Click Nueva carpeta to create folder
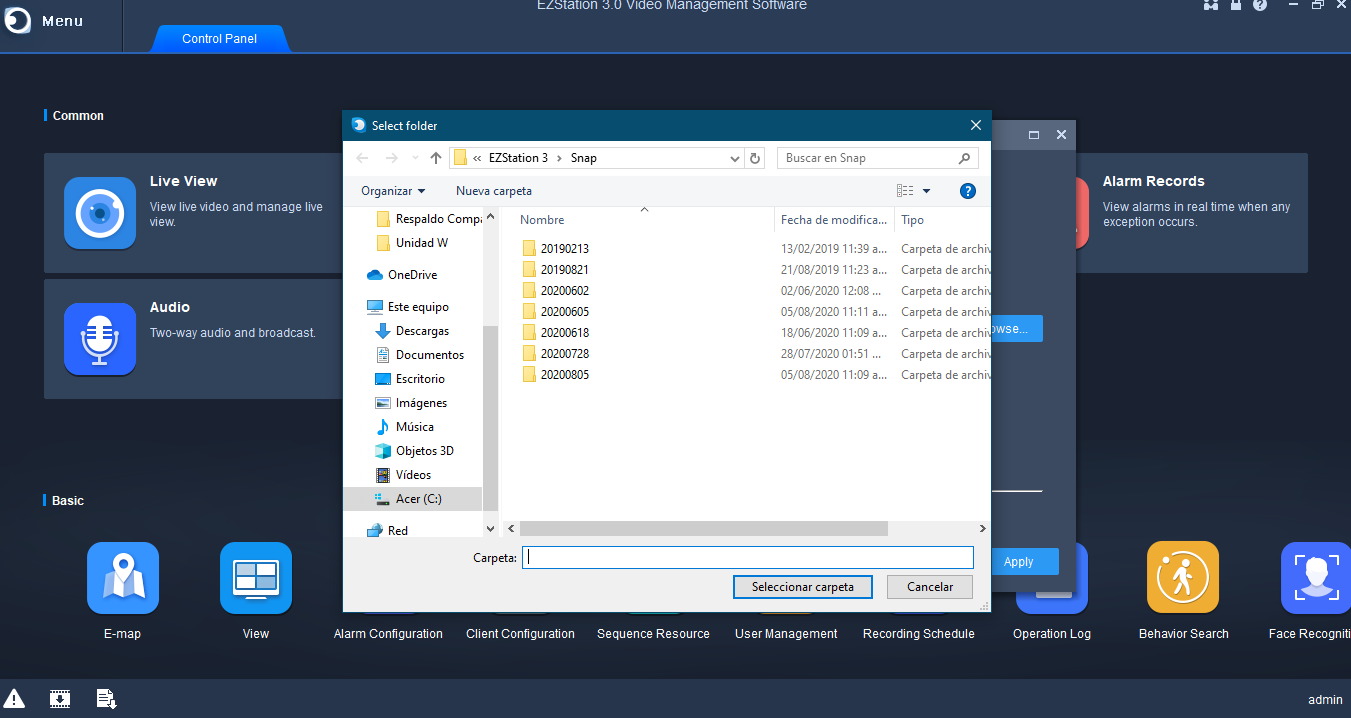This screenshot has width=1351, height=718. click(x=494, y=191)
